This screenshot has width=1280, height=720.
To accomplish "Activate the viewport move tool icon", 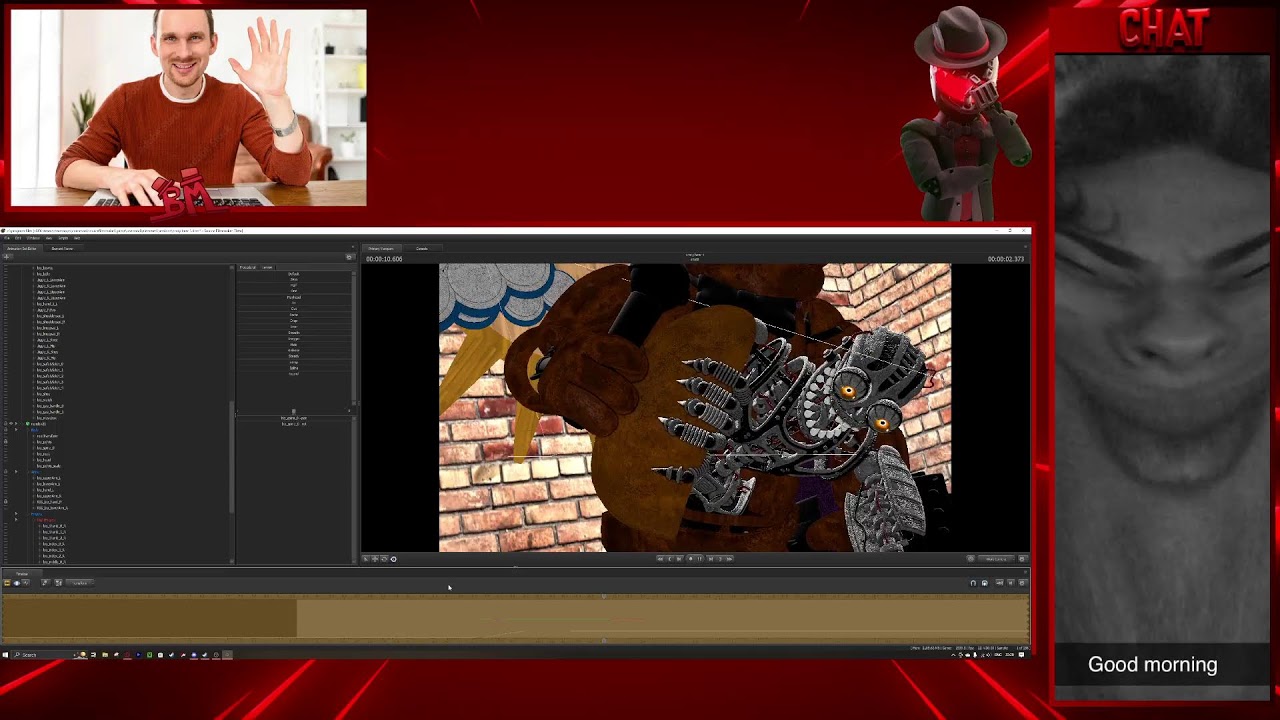I will tap(375, 559).
